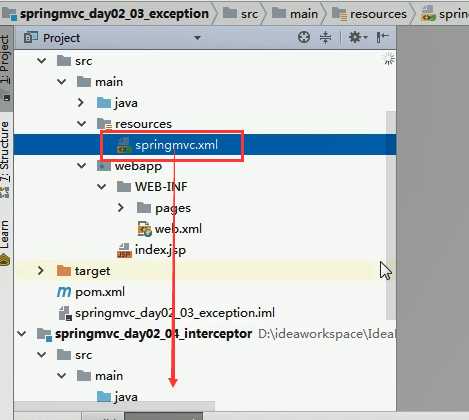Click the first blue java folder icon

(104, 103)
